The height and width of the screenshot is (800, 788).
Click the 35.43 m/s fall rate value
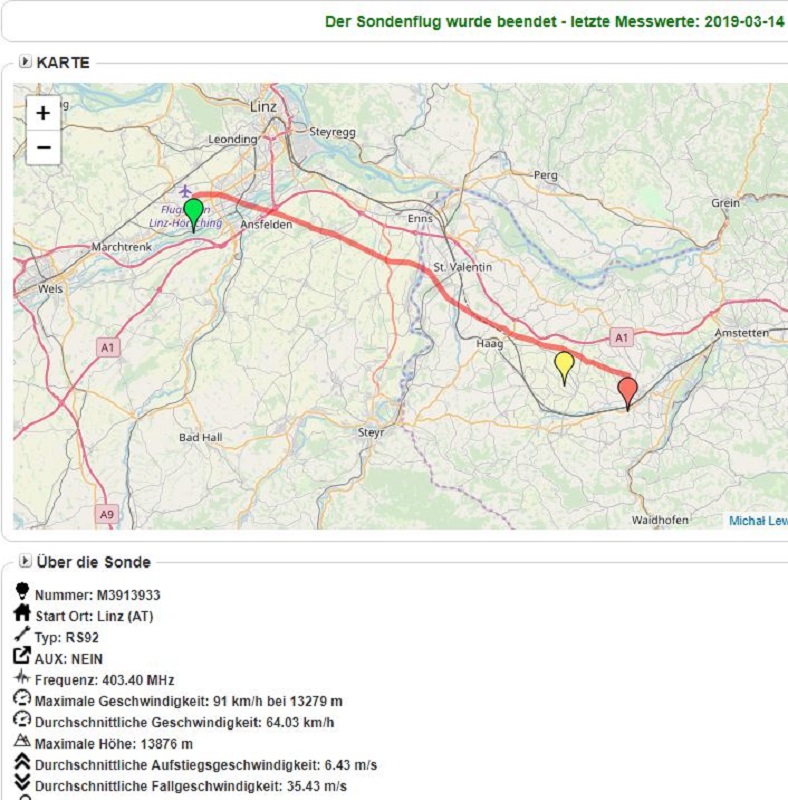click(x=316, y=786)
